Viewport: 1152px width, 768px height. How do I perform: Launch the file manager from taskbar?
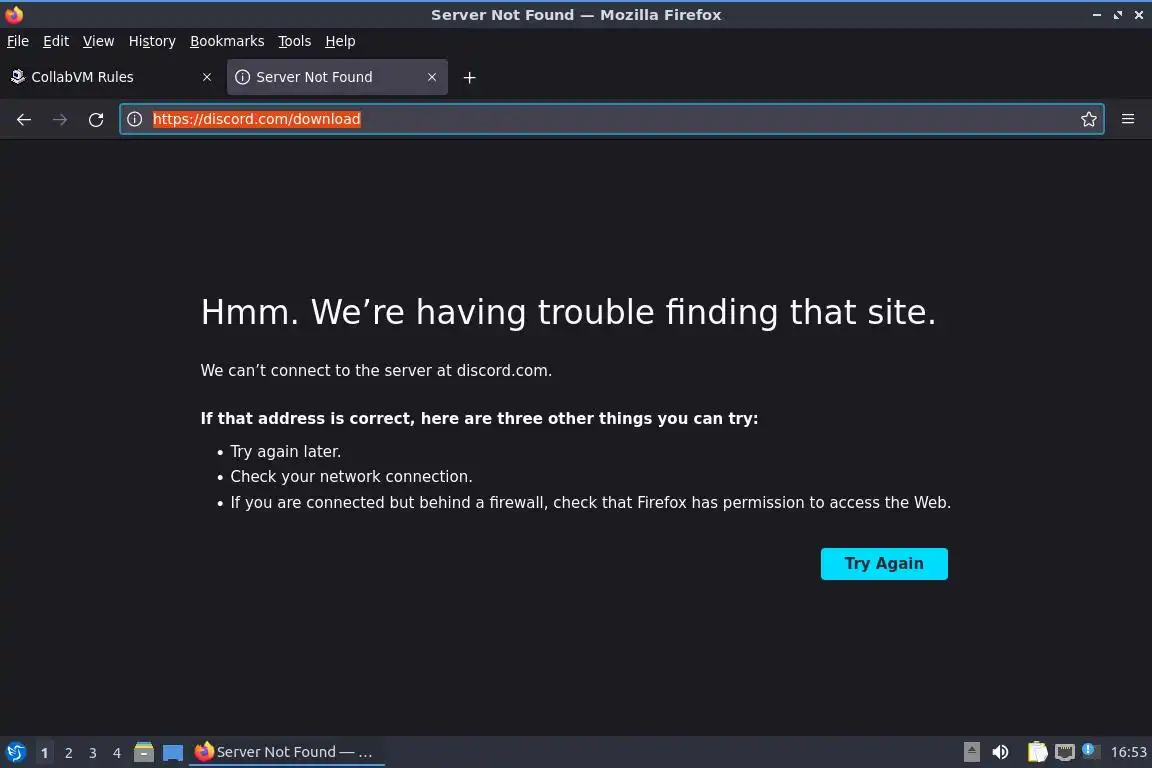coord(144,752)
